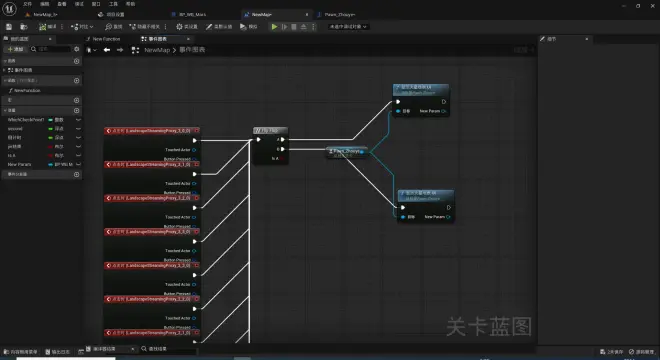Open My Blueprint settings gear
The image size is (660, 360).
tap(77, 49)
